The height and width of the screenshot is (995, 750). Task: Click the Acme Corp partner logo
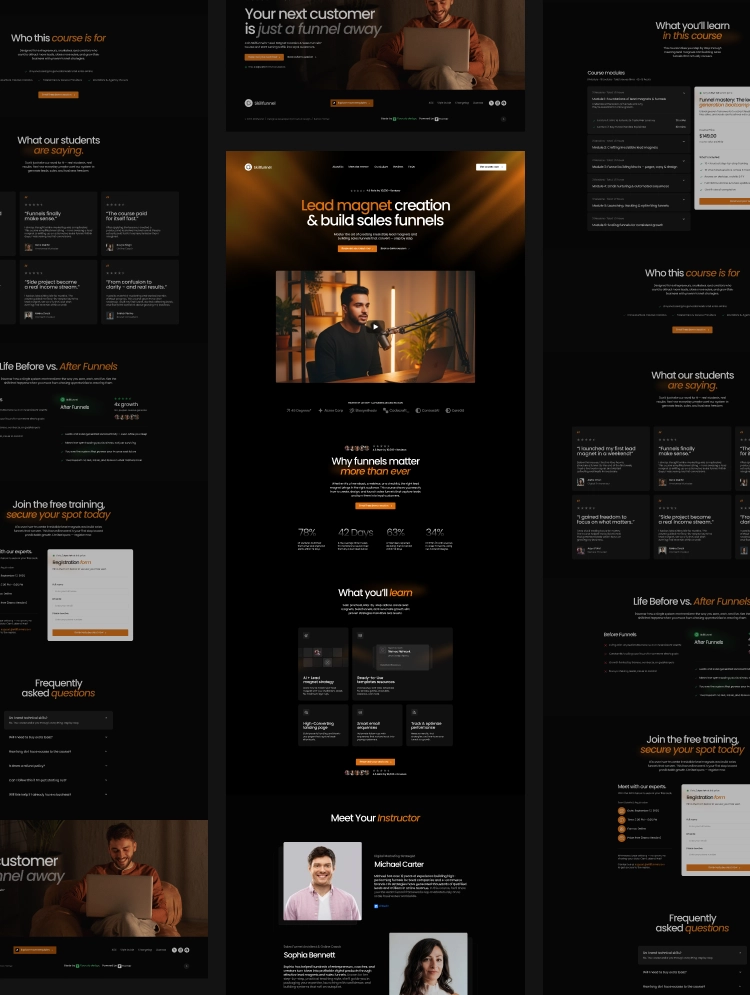click(x=331, y=411)
